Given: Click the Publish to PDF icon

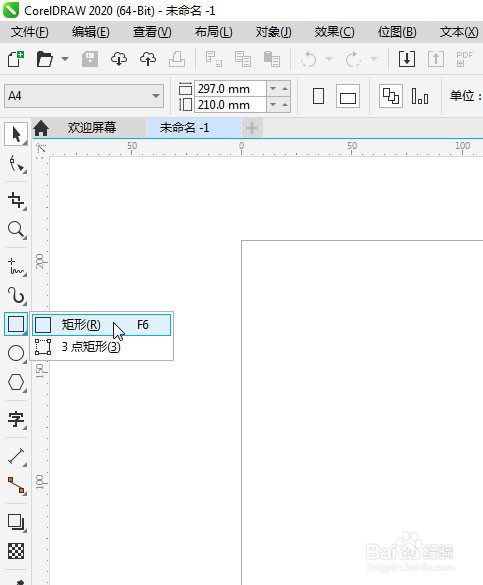Looking at the screenshot, I should coord(465,59).
